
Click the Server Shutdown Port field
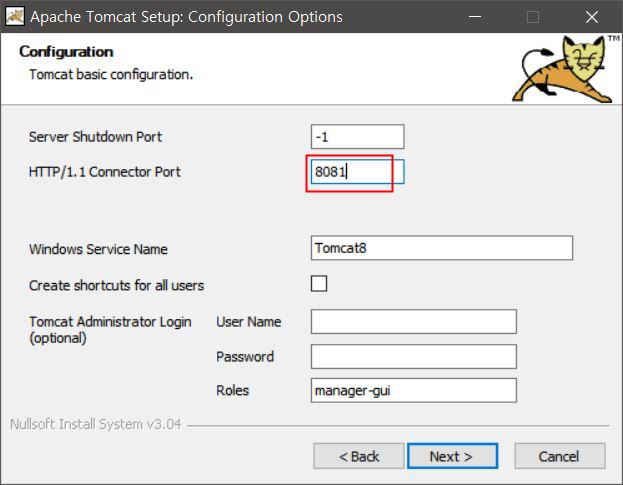tap(357, 137)
